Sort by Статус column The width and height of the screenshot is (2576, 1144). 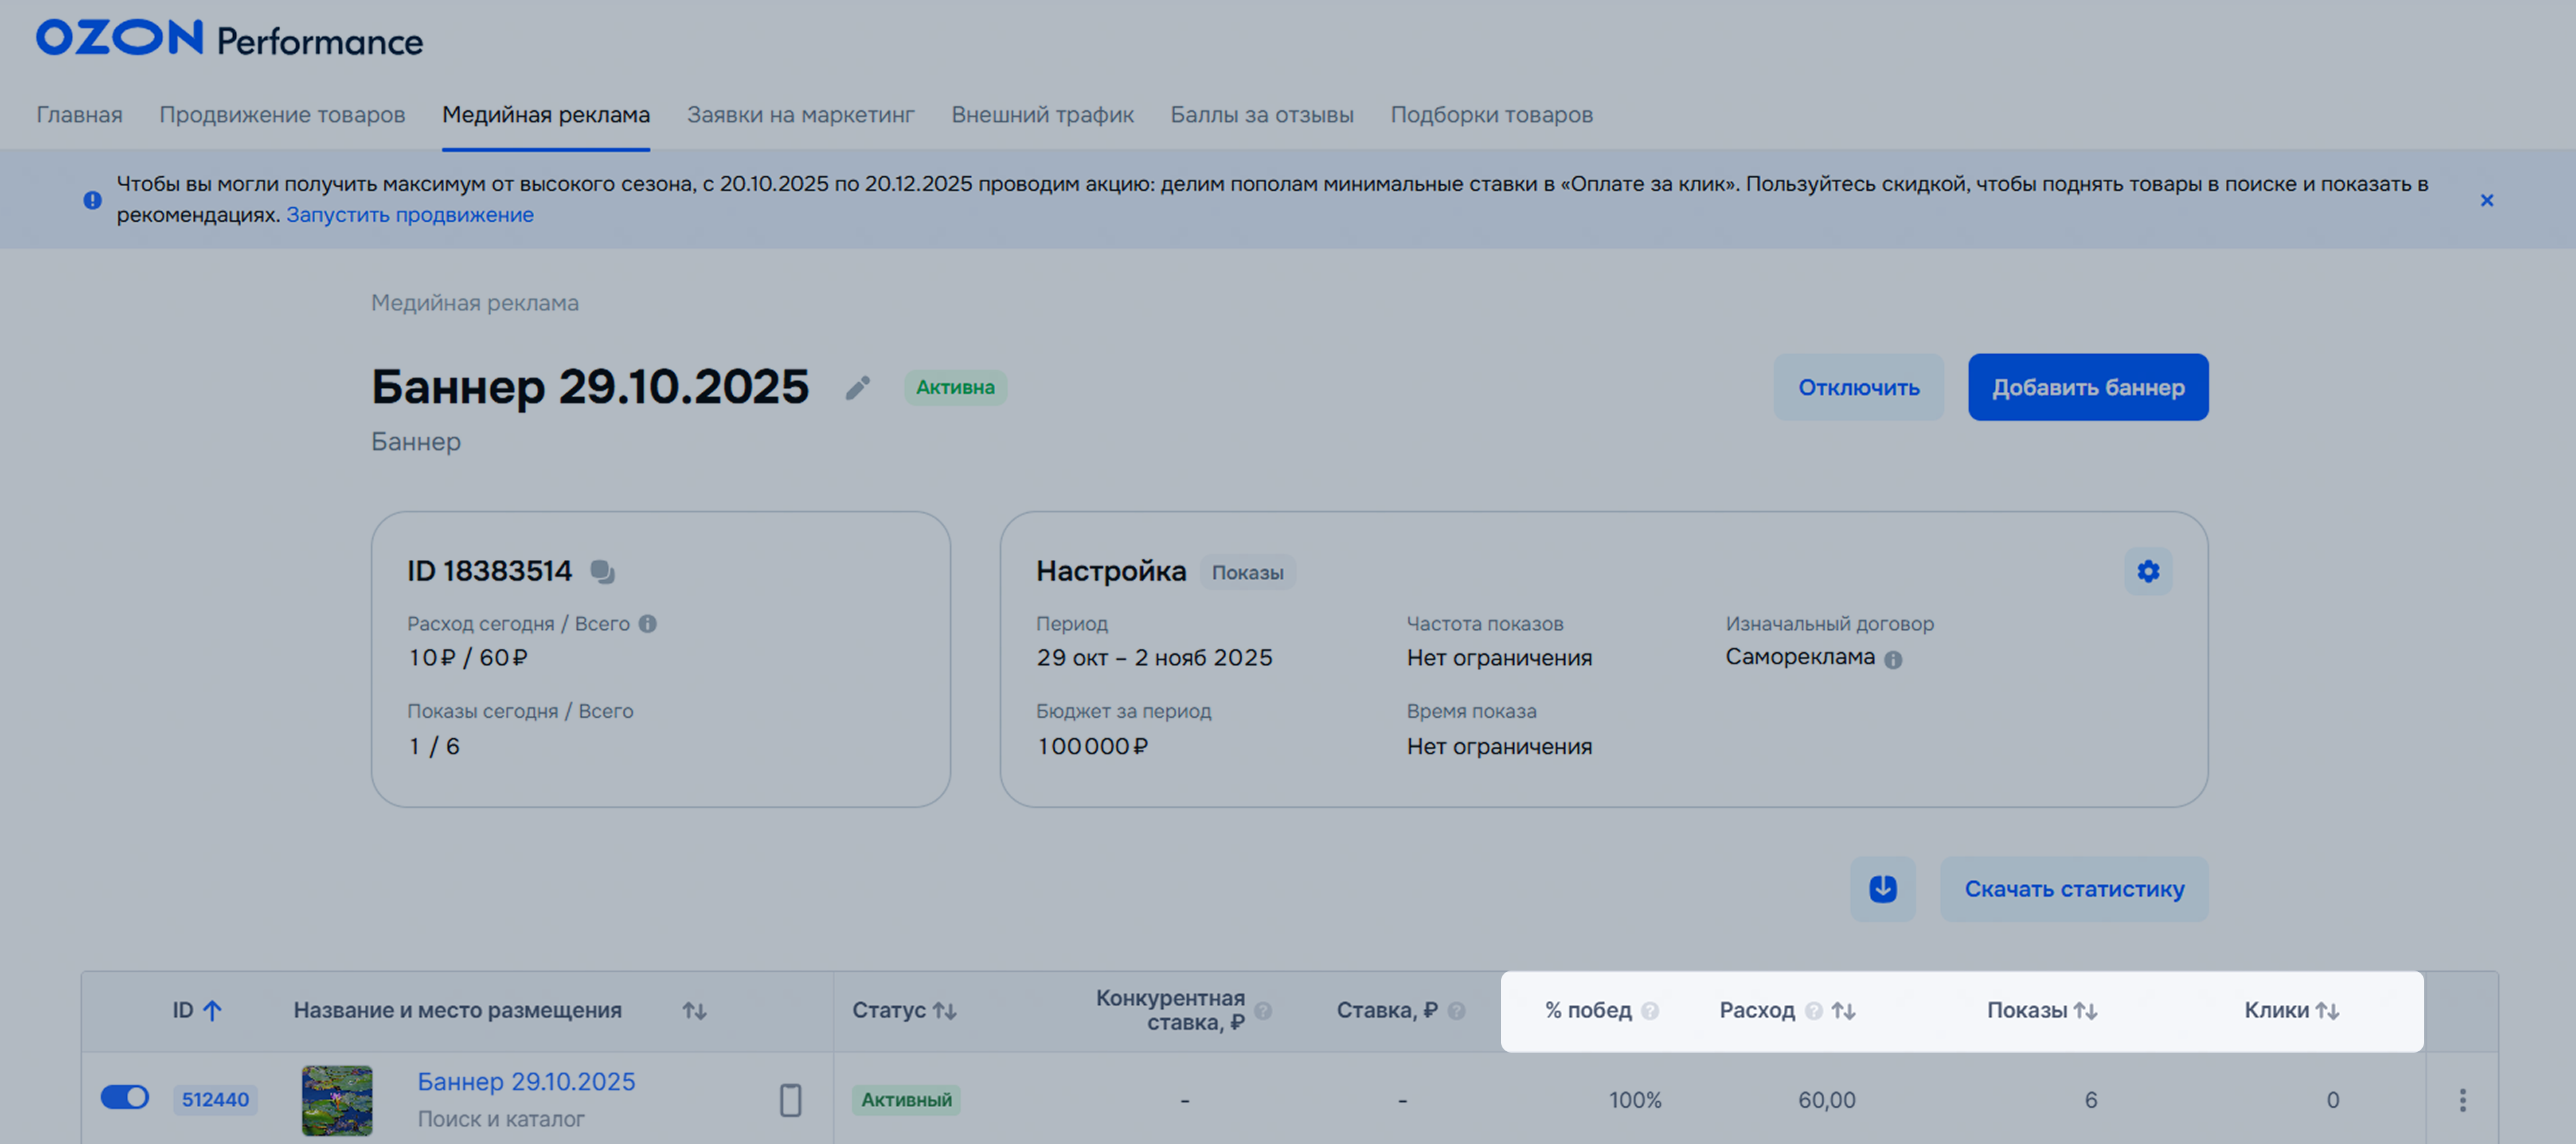click(944, 1010)
